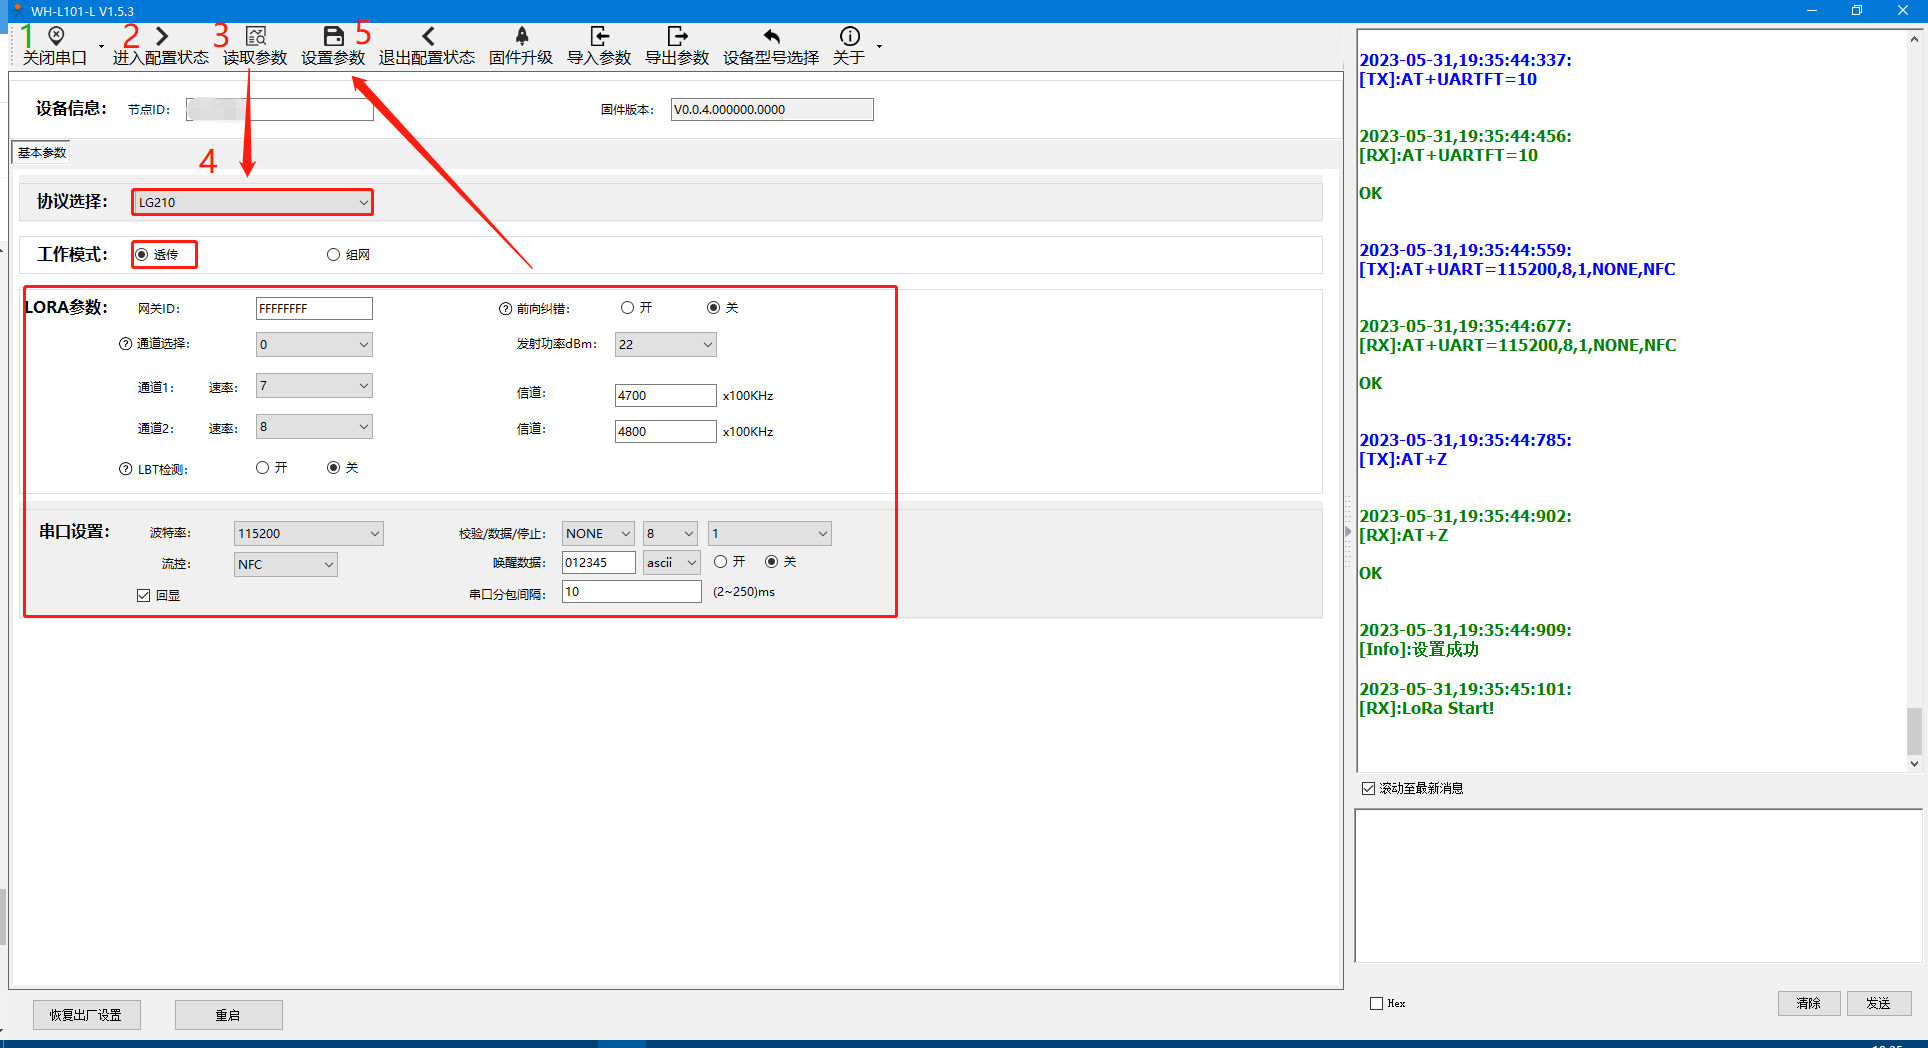Click the 设置参数 save icon
The width and height of the screenshot is (1928, 1048).
pyautogui.click(x=334, y=37)
